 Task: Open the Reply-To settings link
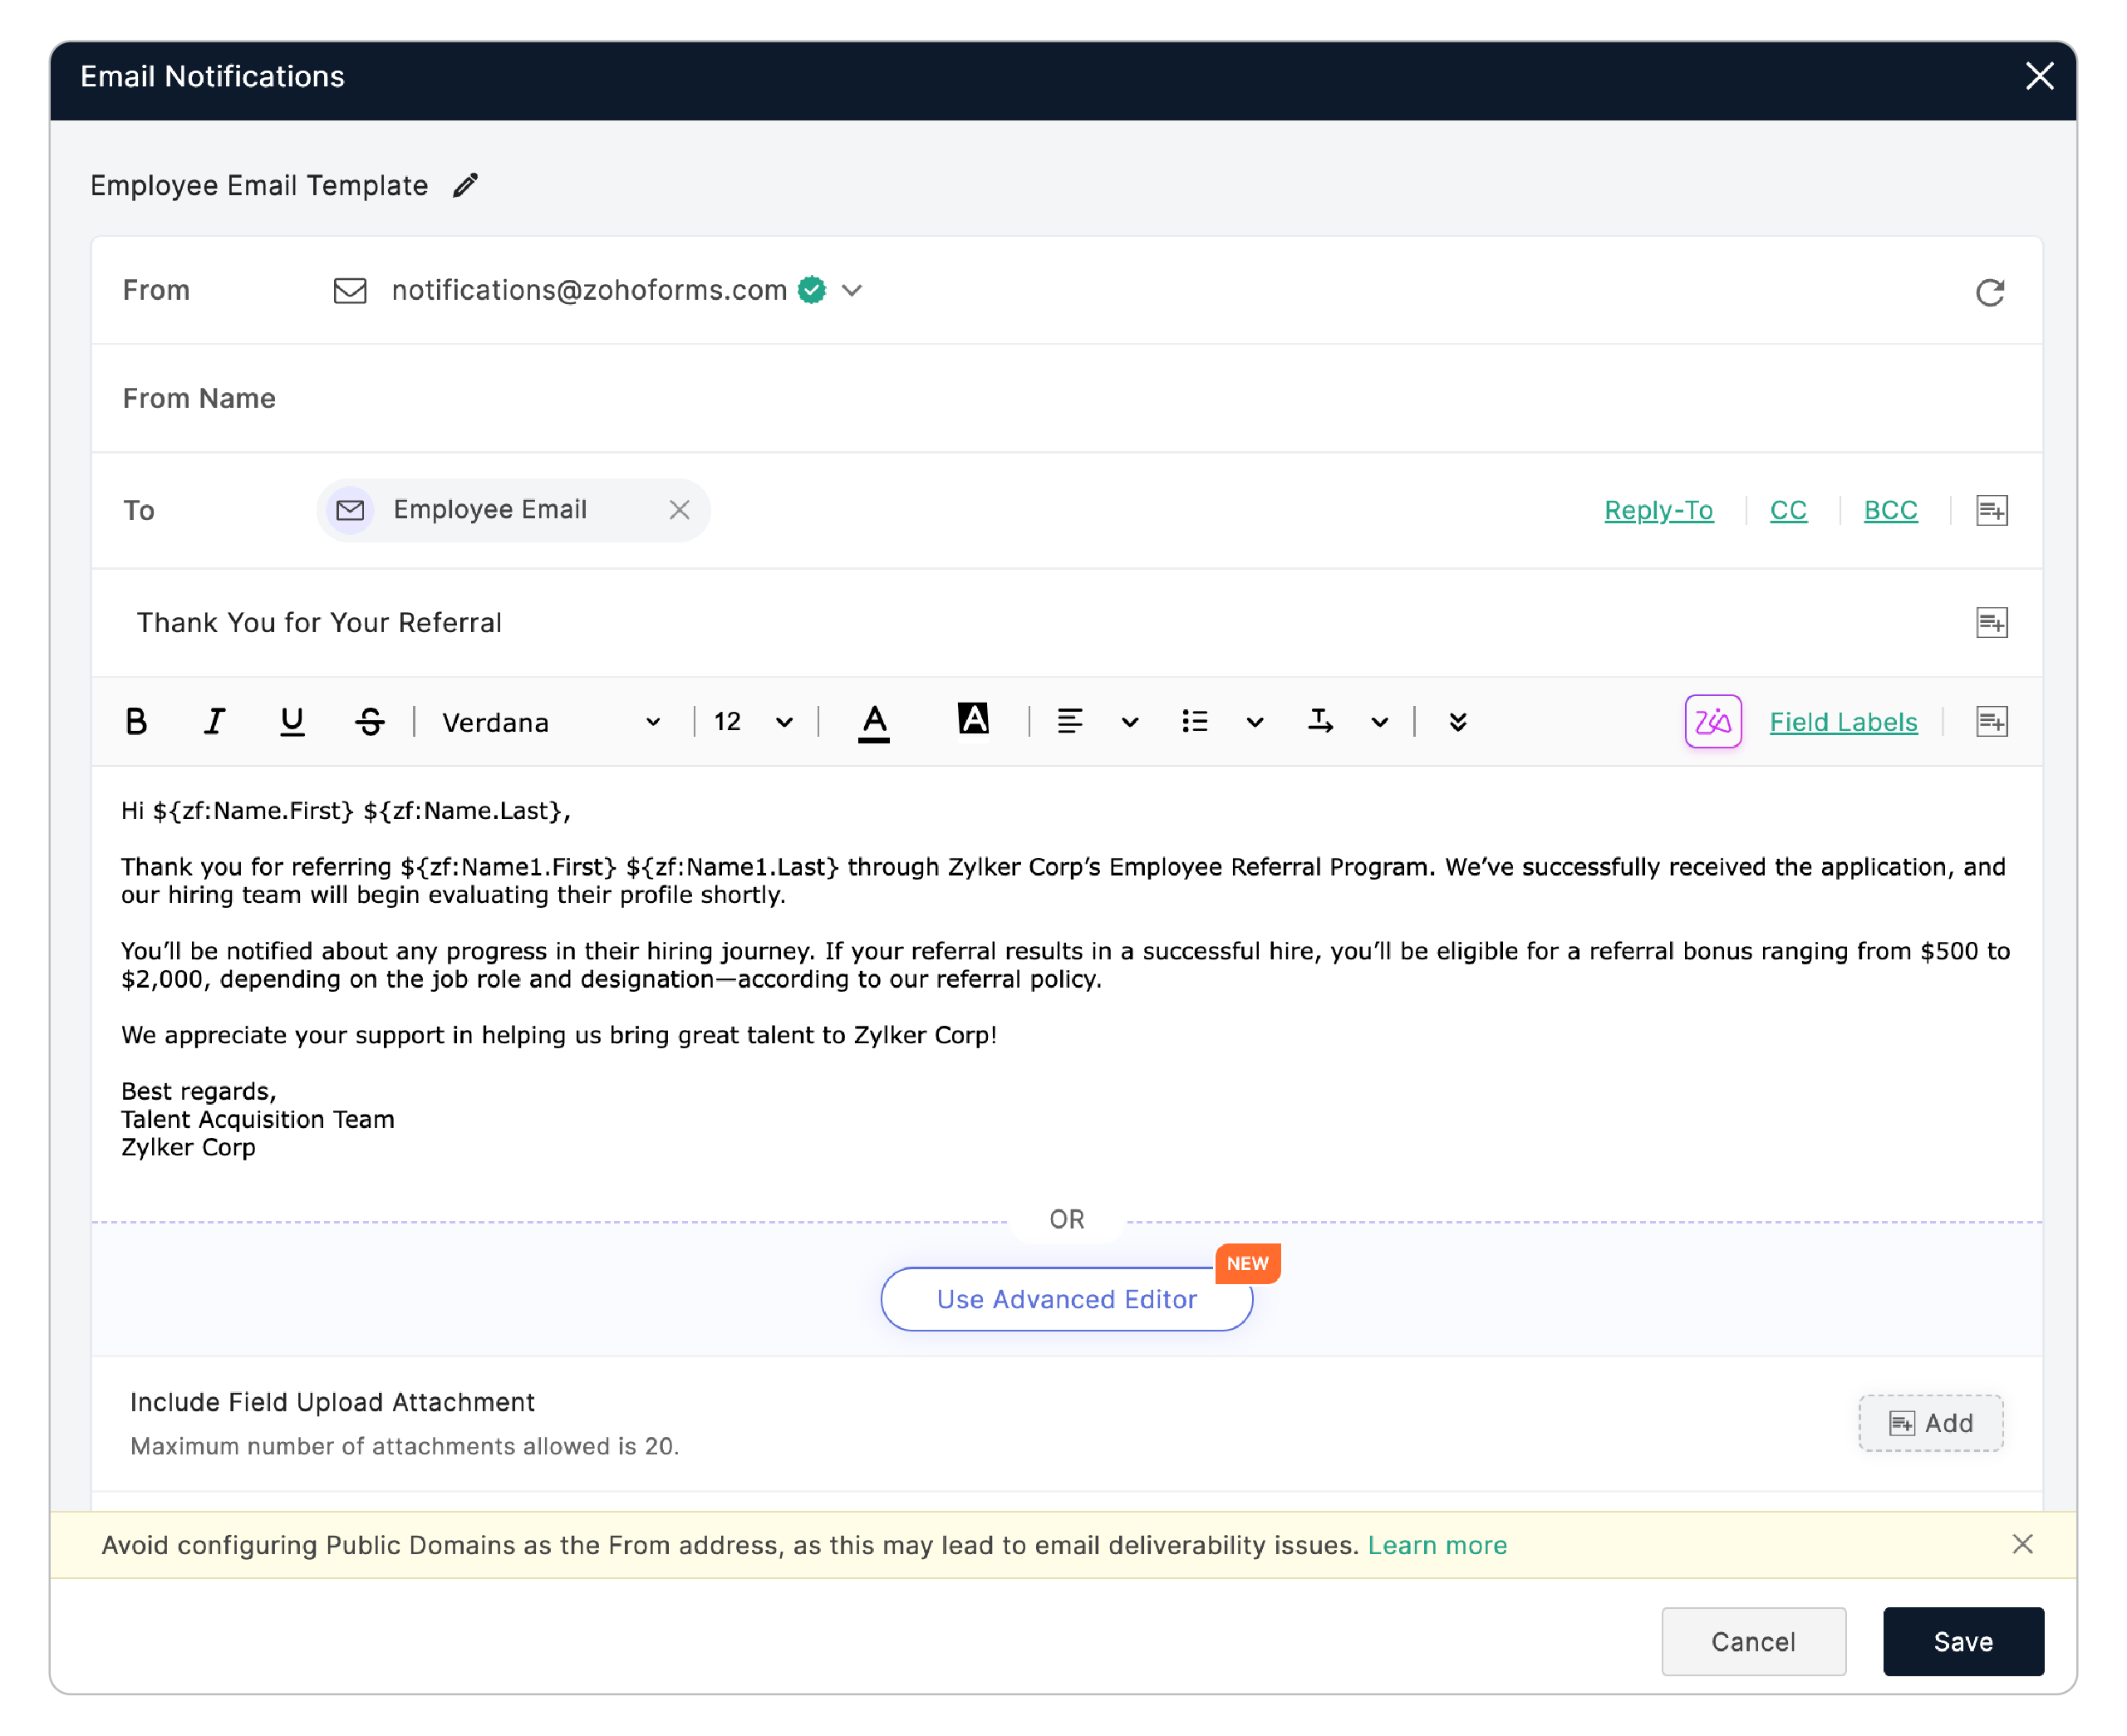click(1658, 510)
